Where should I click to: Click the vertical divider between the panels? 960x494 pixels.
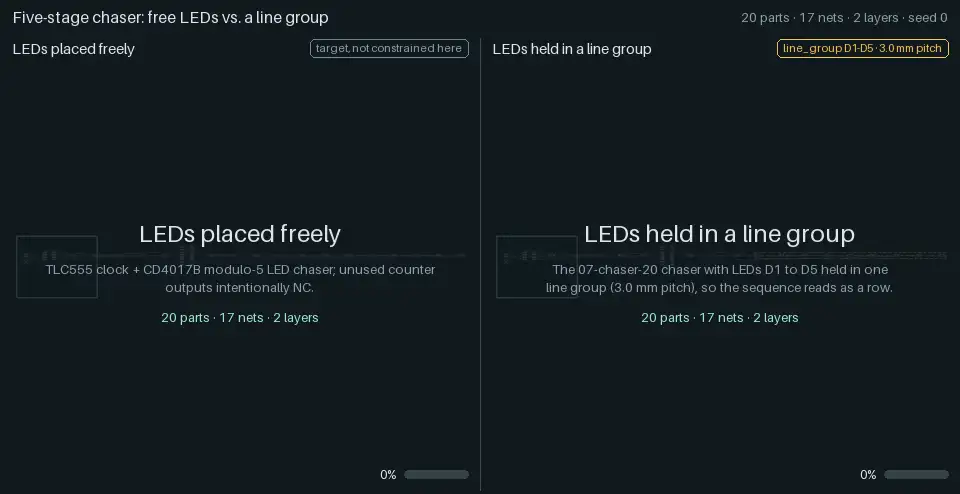pos(481,264)
